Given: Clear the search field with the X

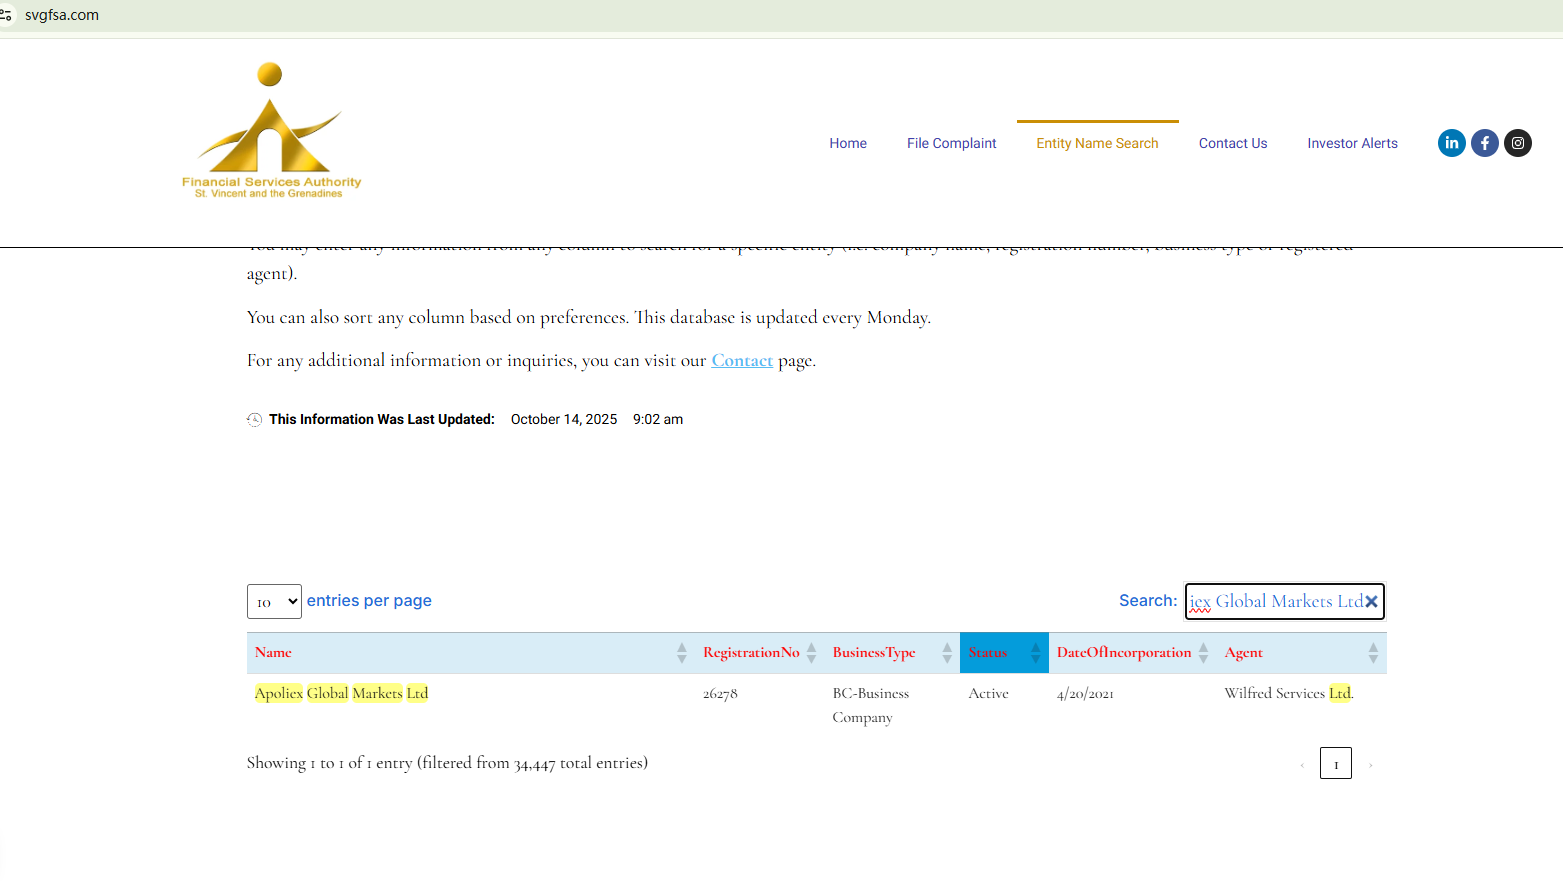Looking at the screenshot, I should (x=1371, y=601).
